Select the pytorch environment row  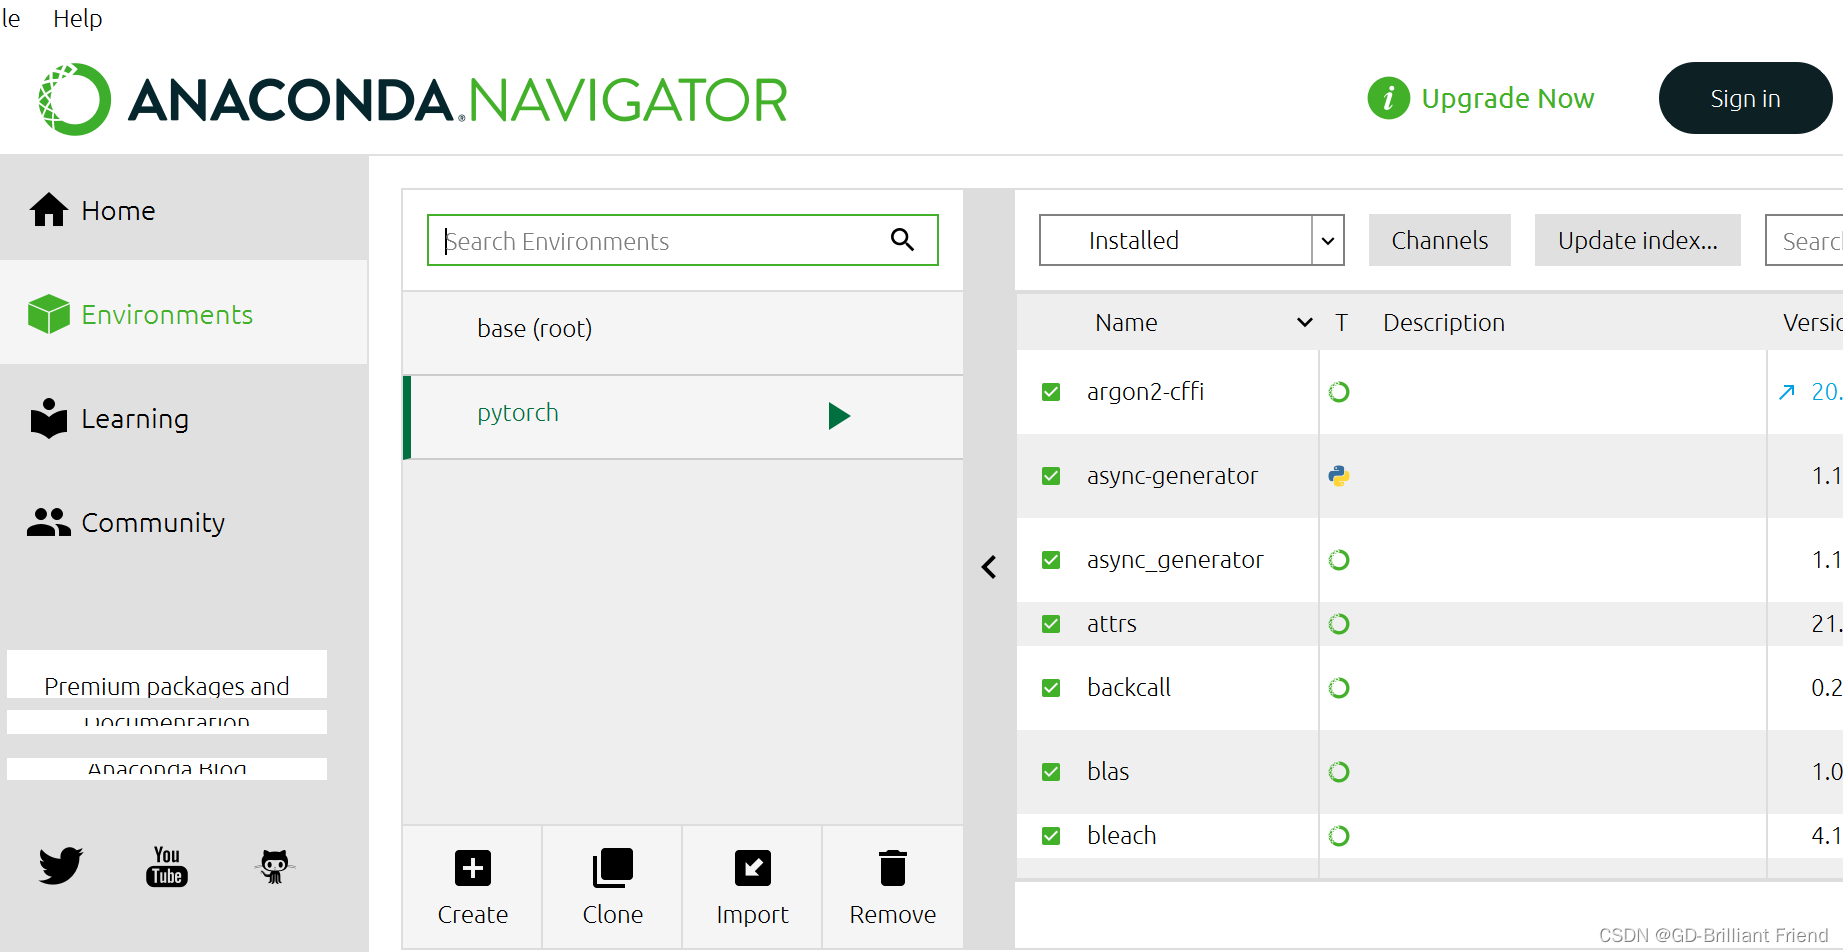coord(683,417)
